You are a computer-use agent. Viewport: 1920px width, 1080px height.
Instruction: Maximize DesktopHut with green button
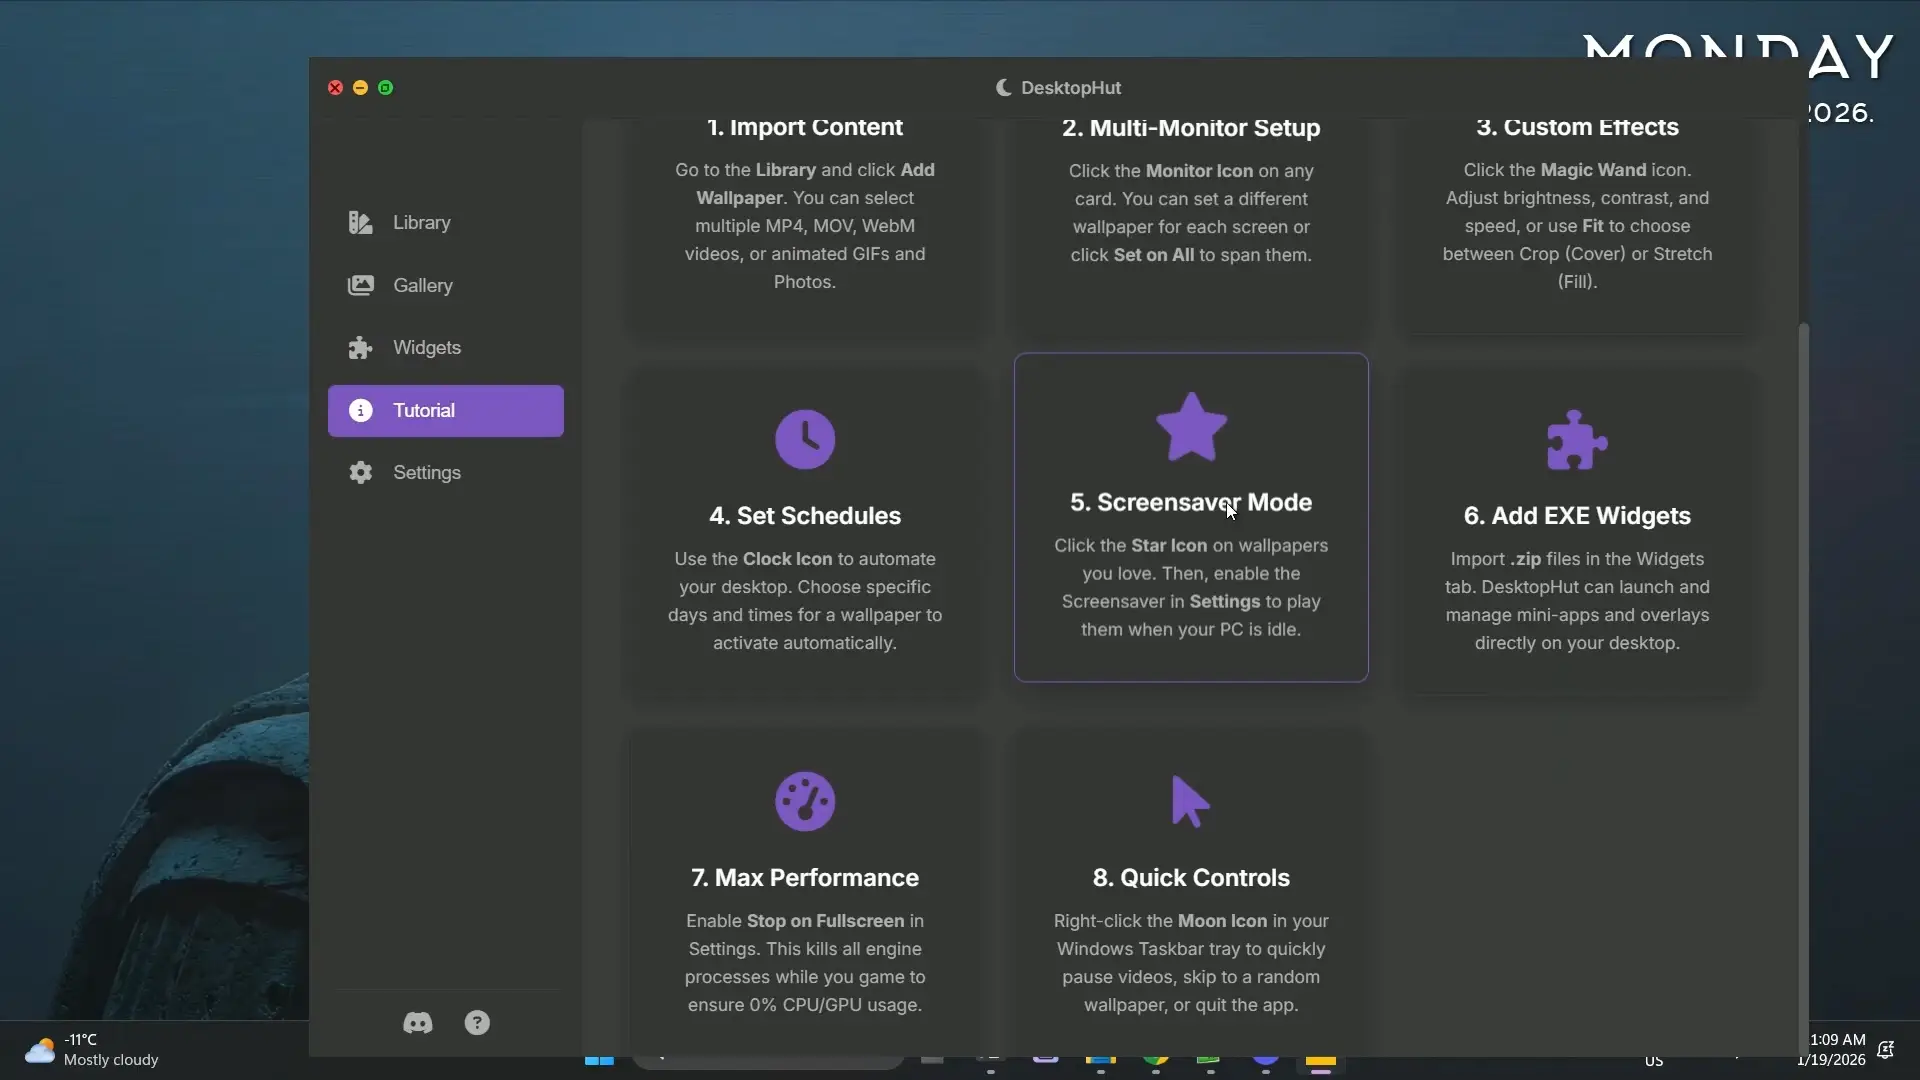pyautogui.click(x=385, y=88)
